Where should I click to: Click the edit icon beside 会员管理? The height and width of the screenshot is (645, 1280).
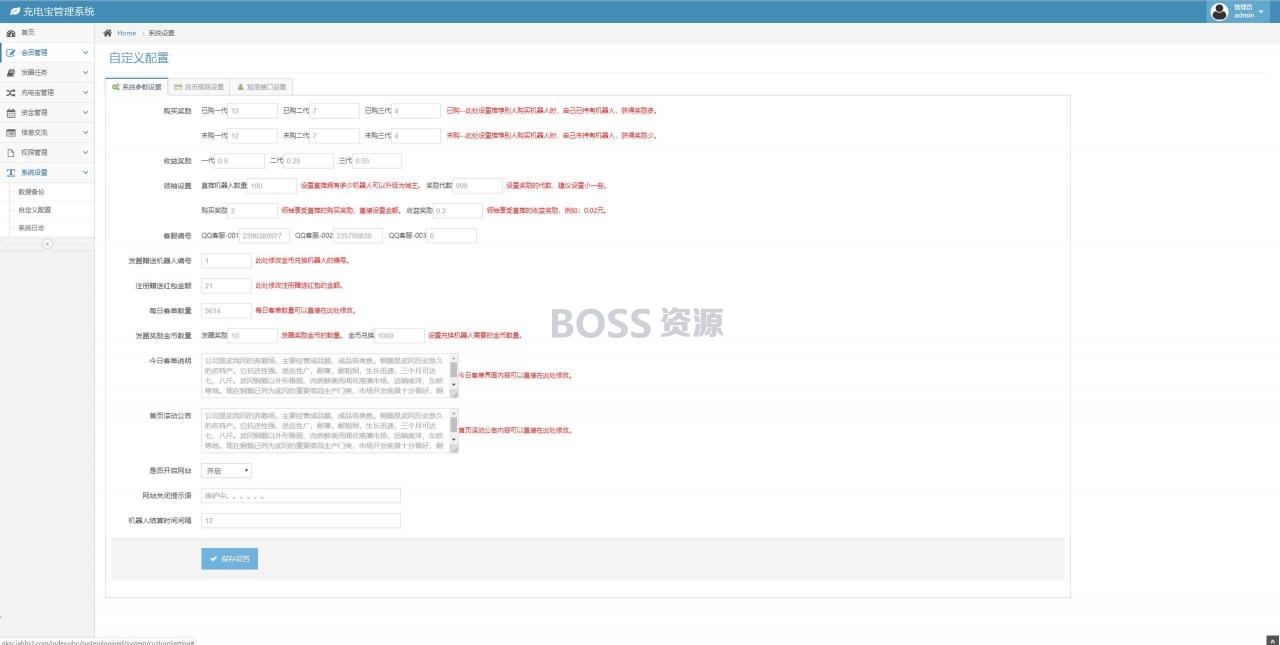(11, 52)
